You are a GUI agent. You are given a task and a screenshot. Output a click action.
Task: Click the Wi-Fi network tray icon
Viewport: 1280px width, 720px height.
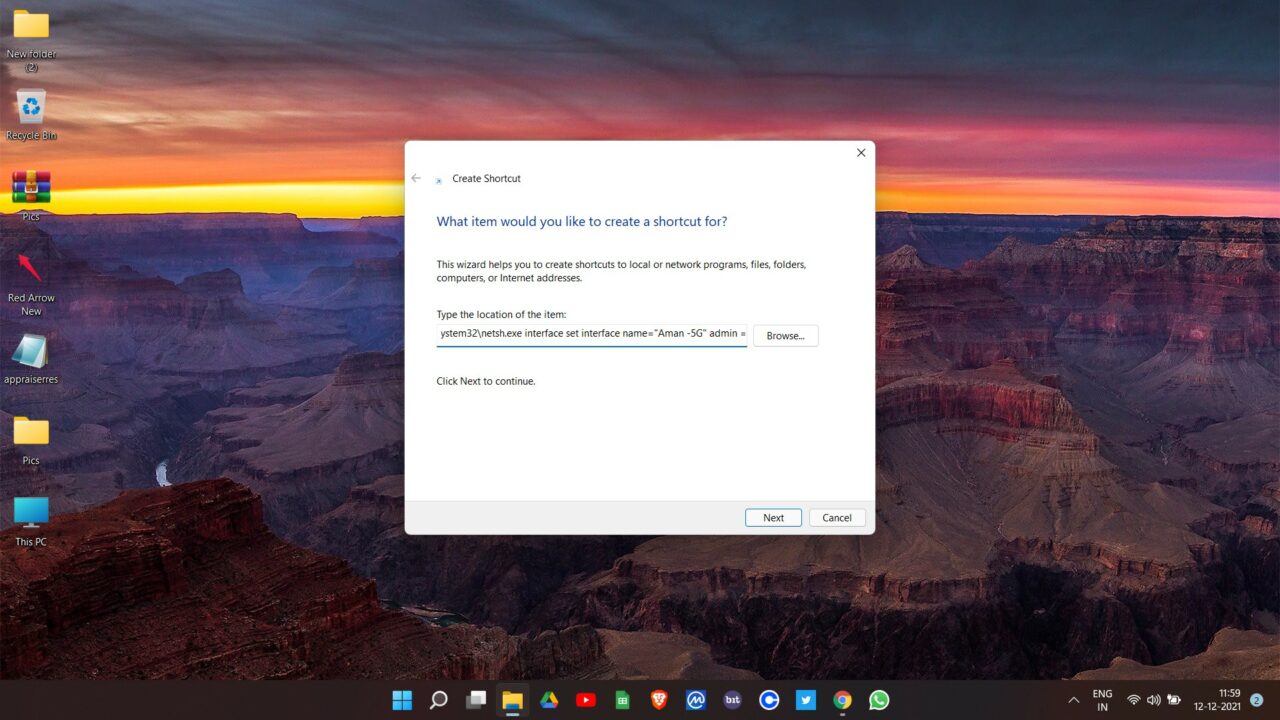point(1133,700)
